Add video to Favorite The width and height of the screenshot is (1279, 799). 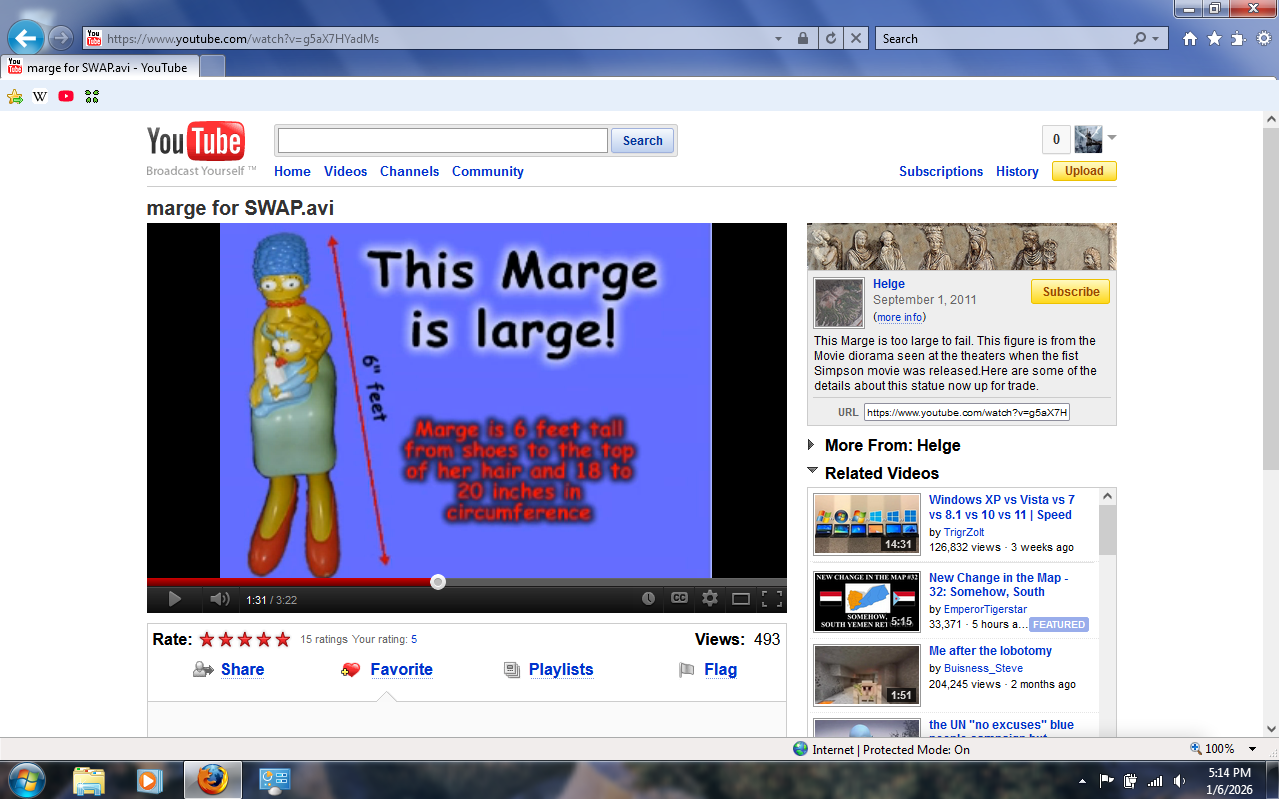[x=401, y=670]
